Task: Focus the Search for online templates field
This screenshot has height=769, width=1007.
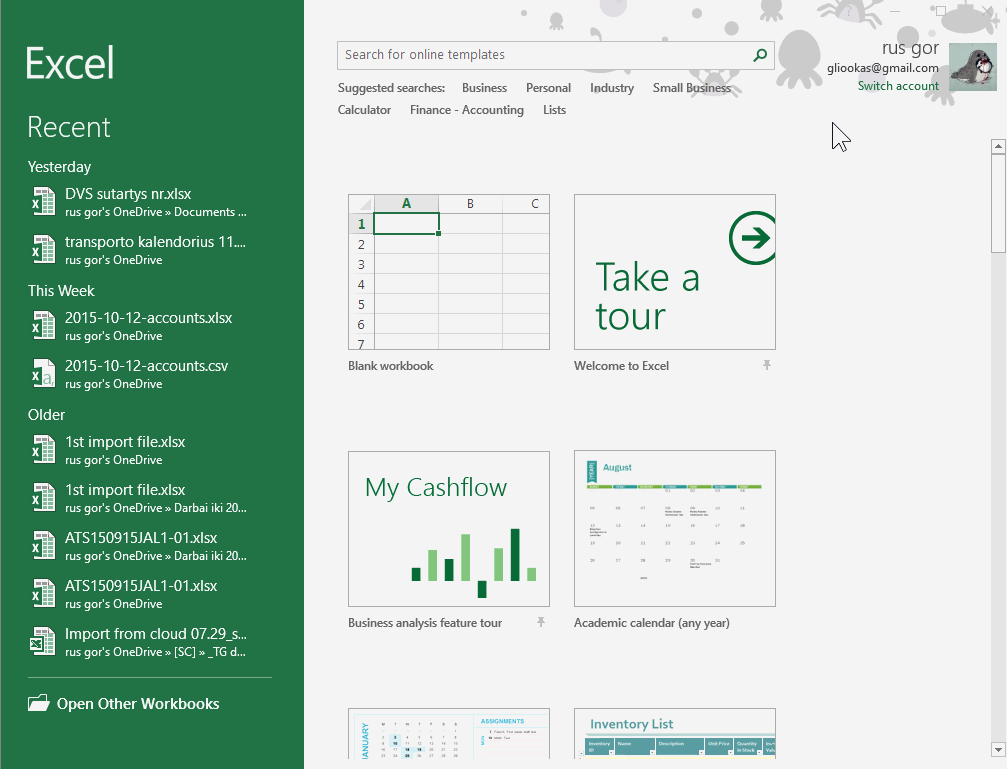Action: [556, 55]
